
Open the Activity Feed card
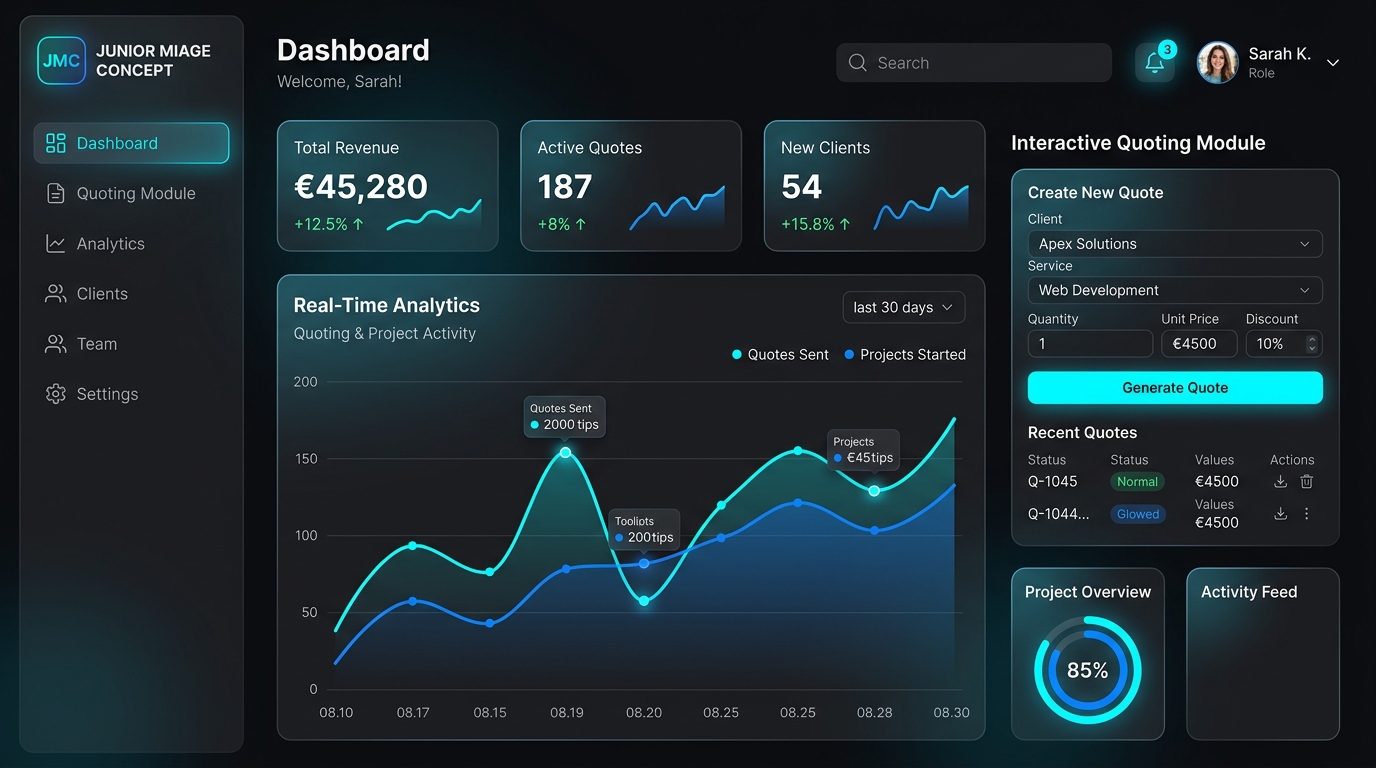point(1263,654)
